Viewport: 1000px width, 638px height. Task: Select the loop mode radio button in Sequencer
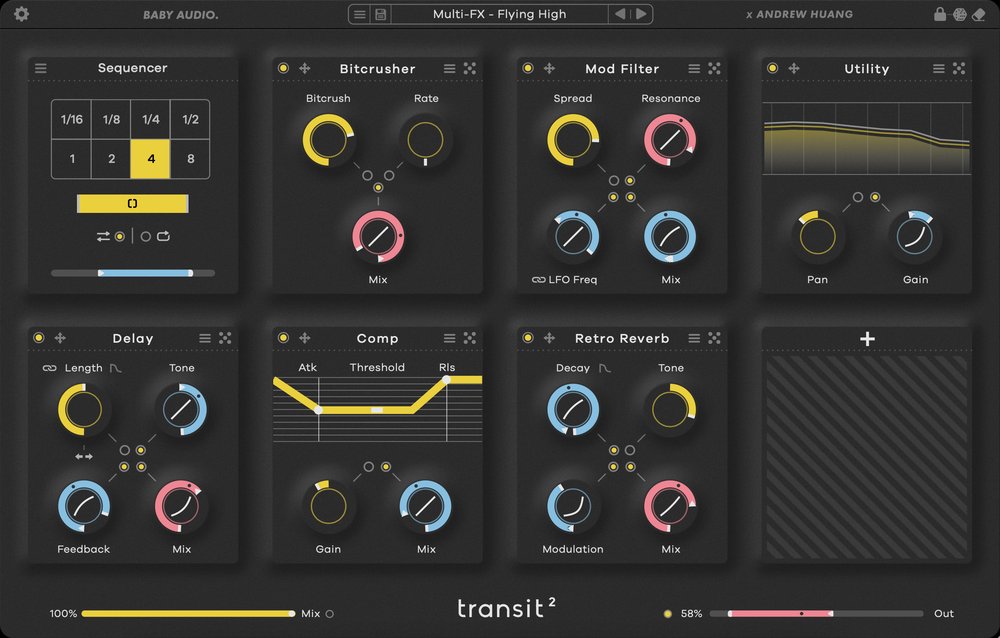click(145, 237)
